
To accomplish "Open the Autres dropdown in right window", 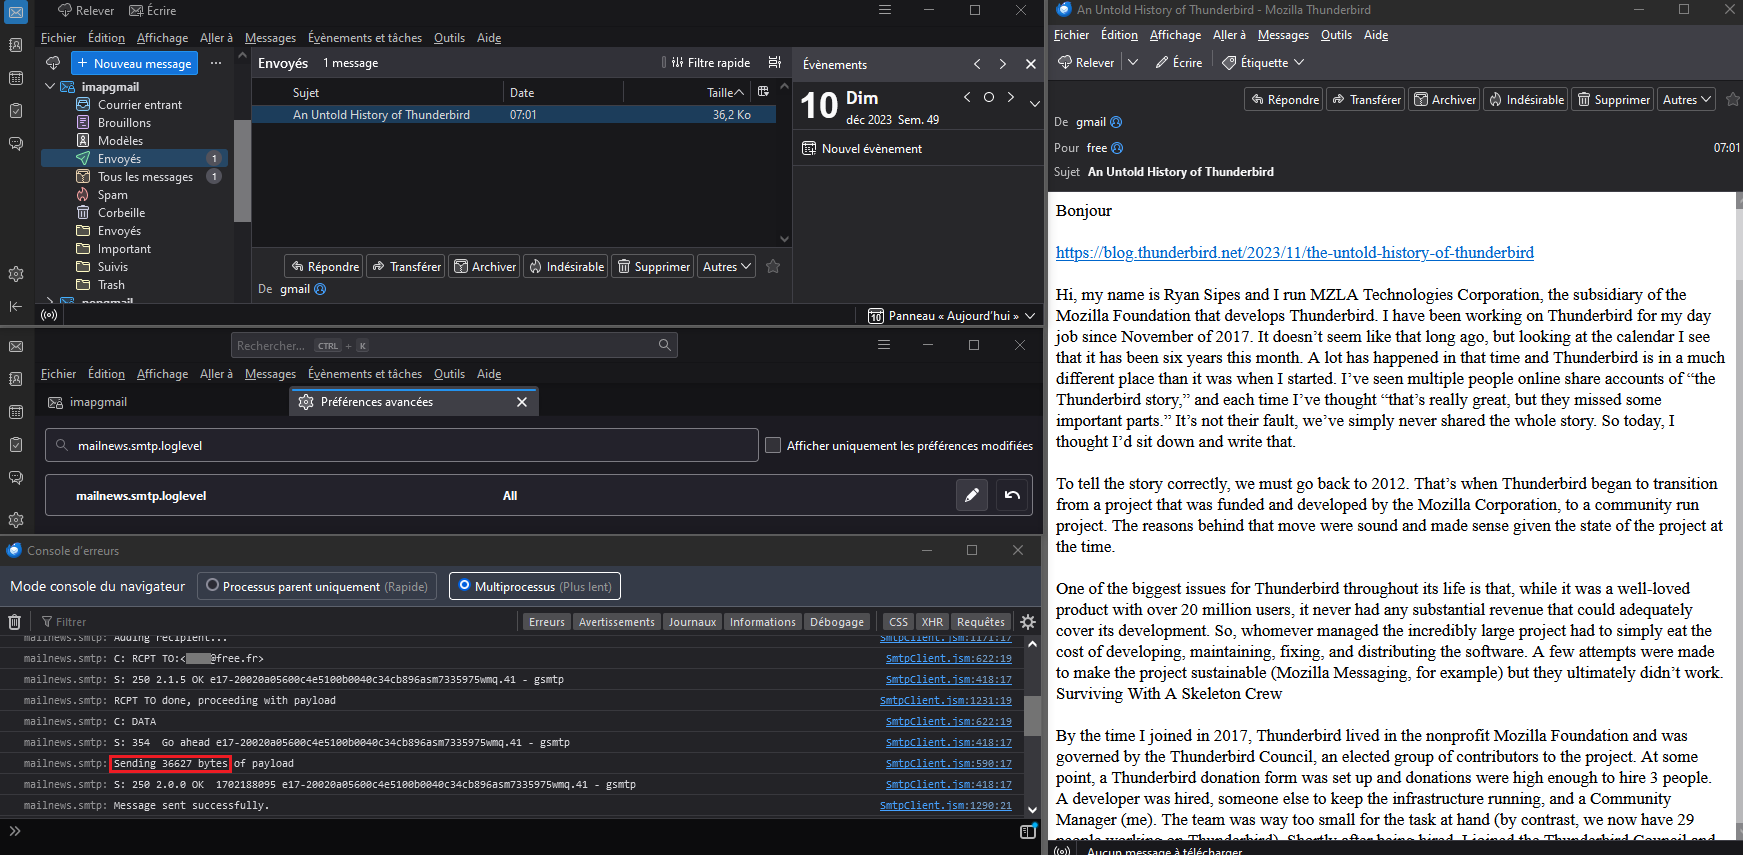I will (1686, 99).
